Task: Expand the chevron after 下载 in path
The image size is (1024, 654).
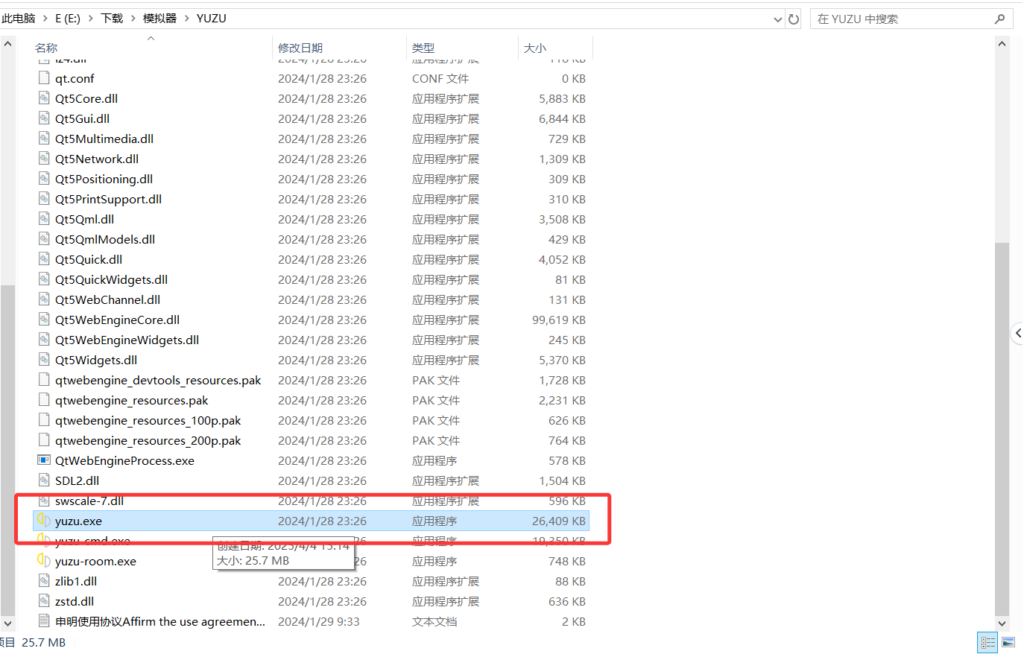Action: click(x=133, y=18)
